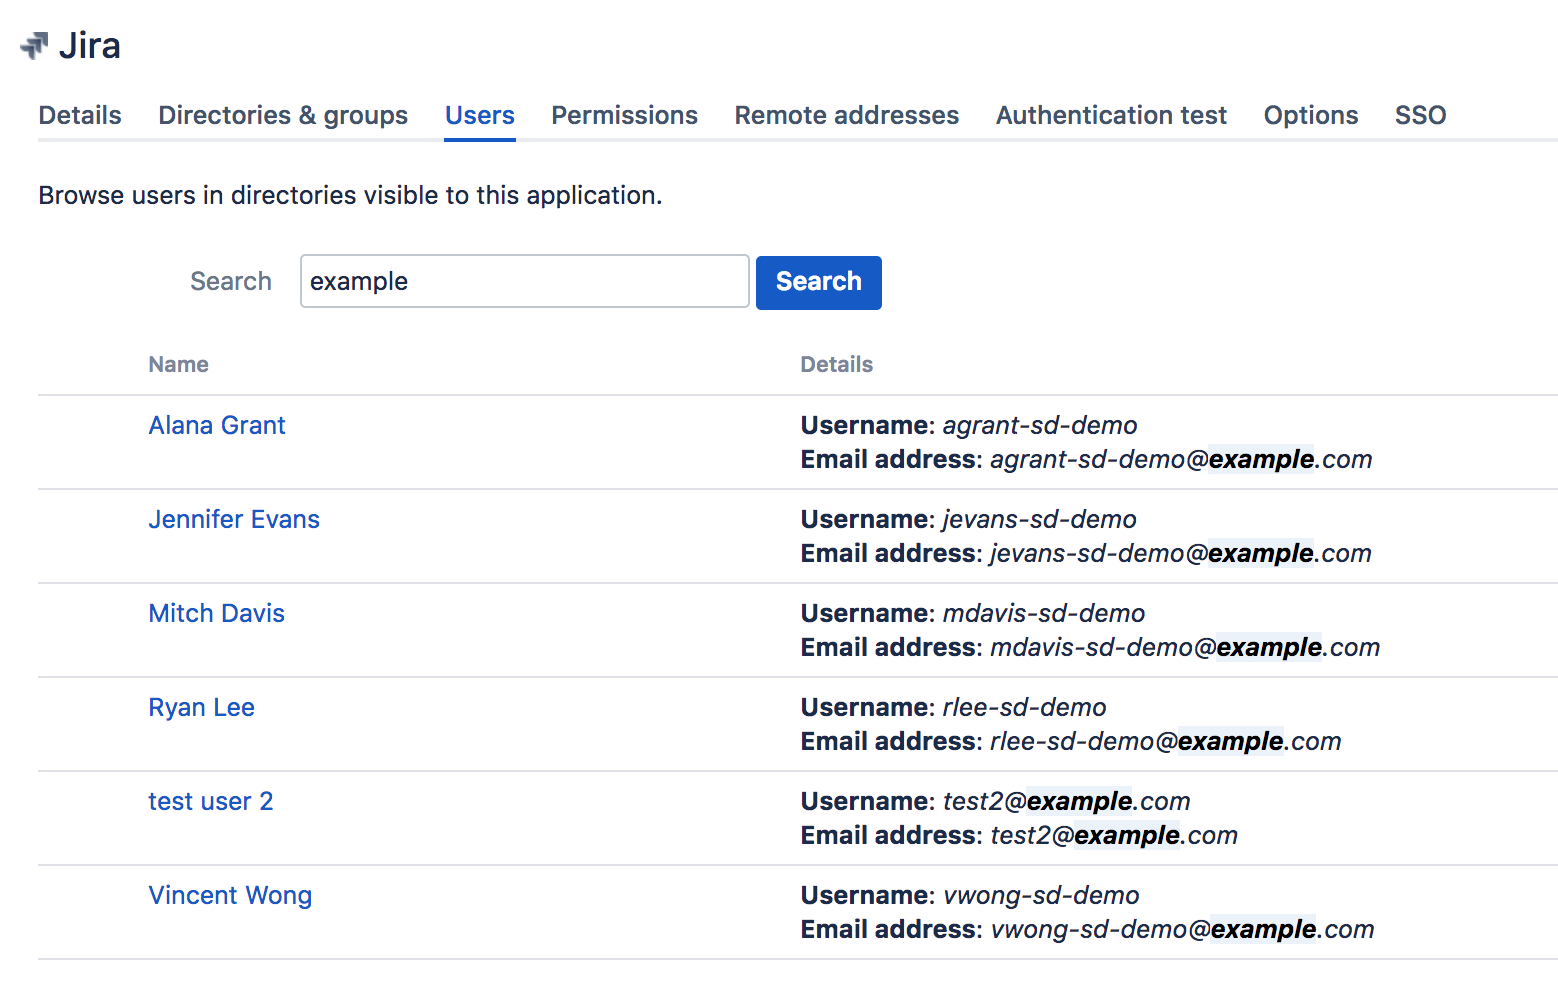View Ryan Lee's user details
This screenshot has height=984, width=1558.
coord(201,708)
